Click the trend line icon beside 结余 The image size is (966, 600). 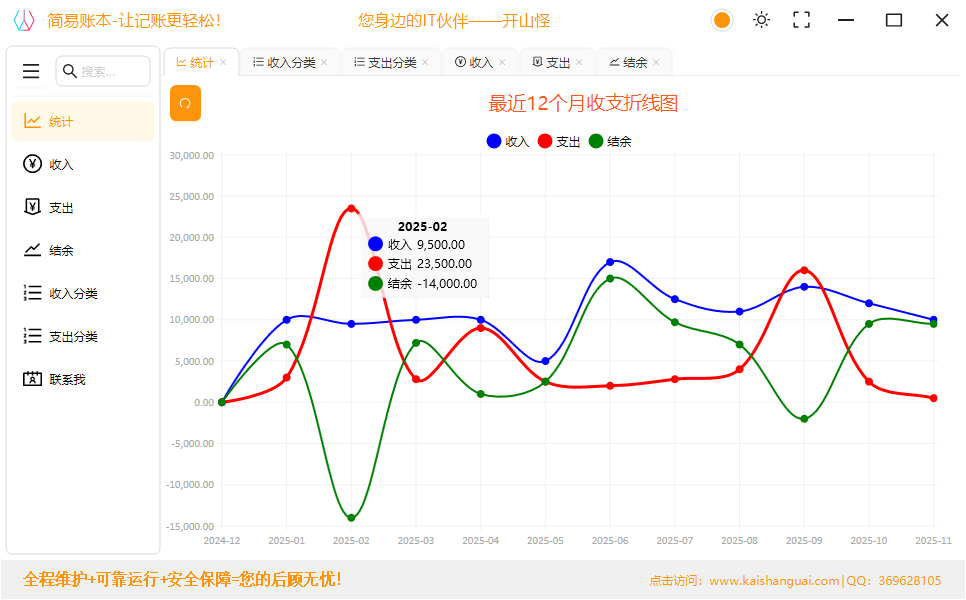coord(32,250)
